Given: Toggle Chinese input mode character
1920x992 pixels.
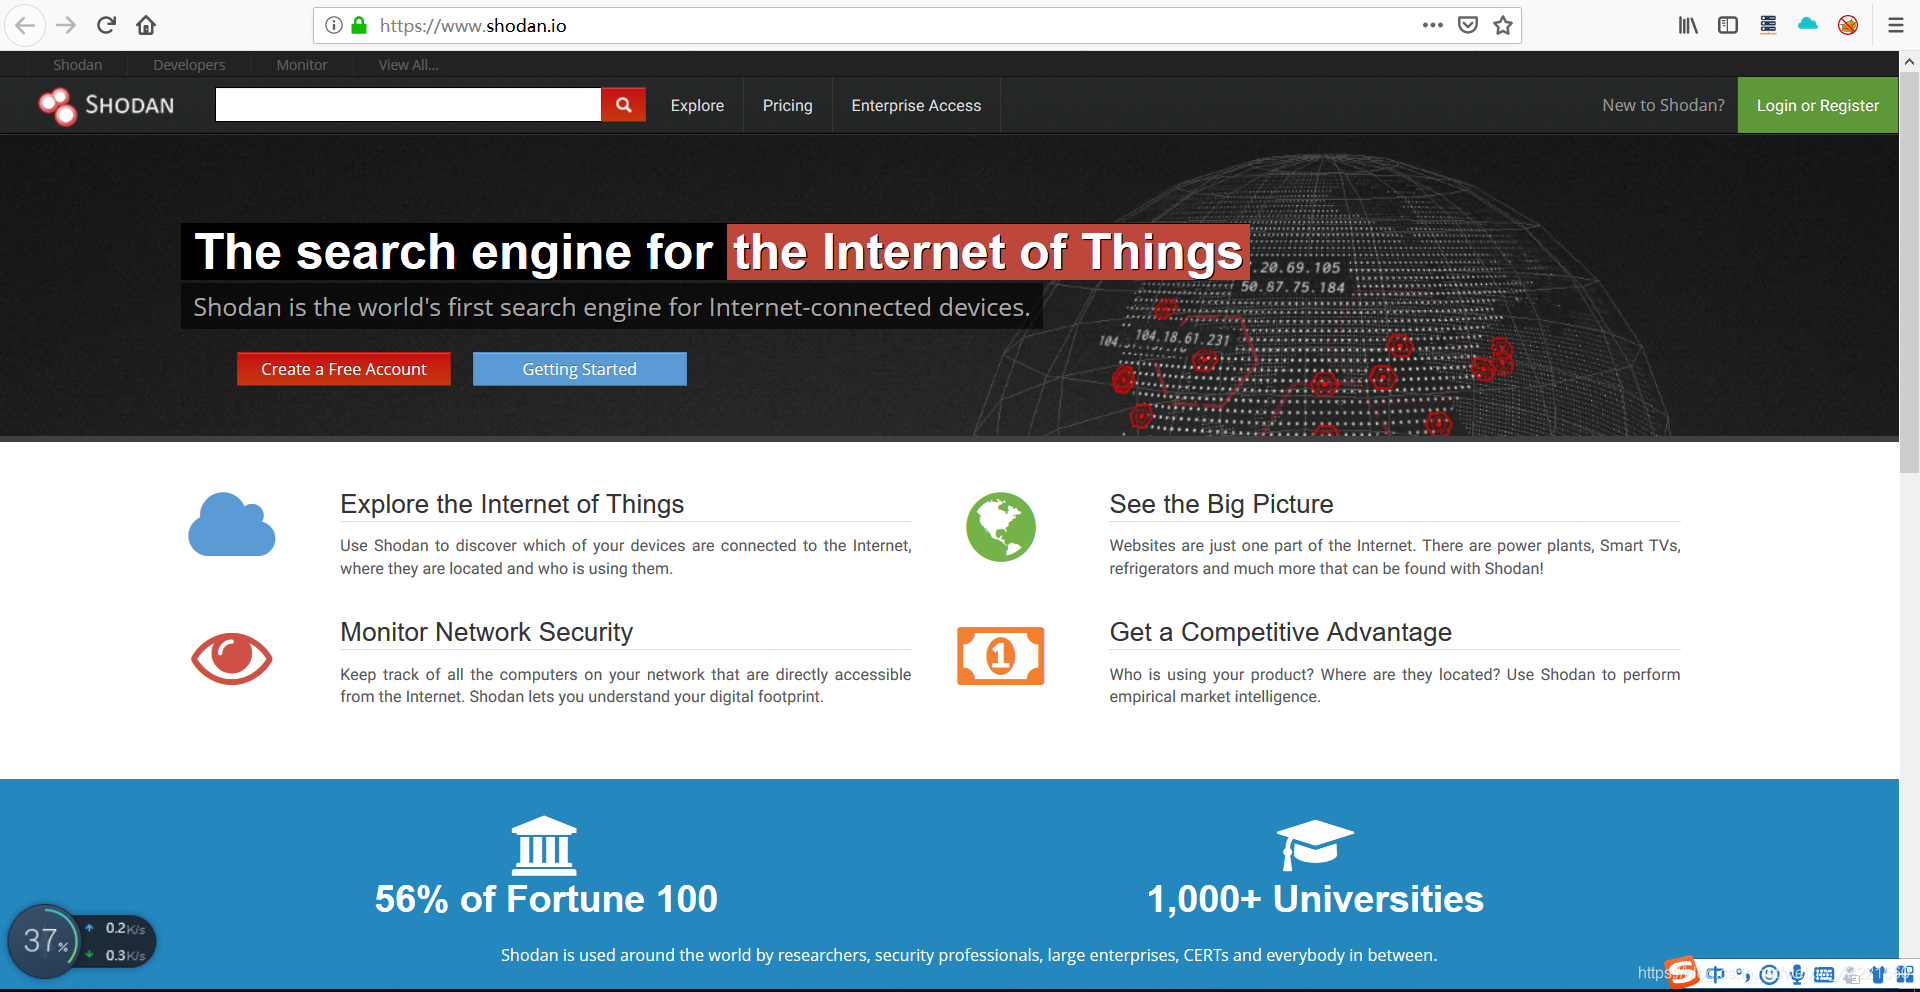Looking at the screenshot, I should 1716,974.
